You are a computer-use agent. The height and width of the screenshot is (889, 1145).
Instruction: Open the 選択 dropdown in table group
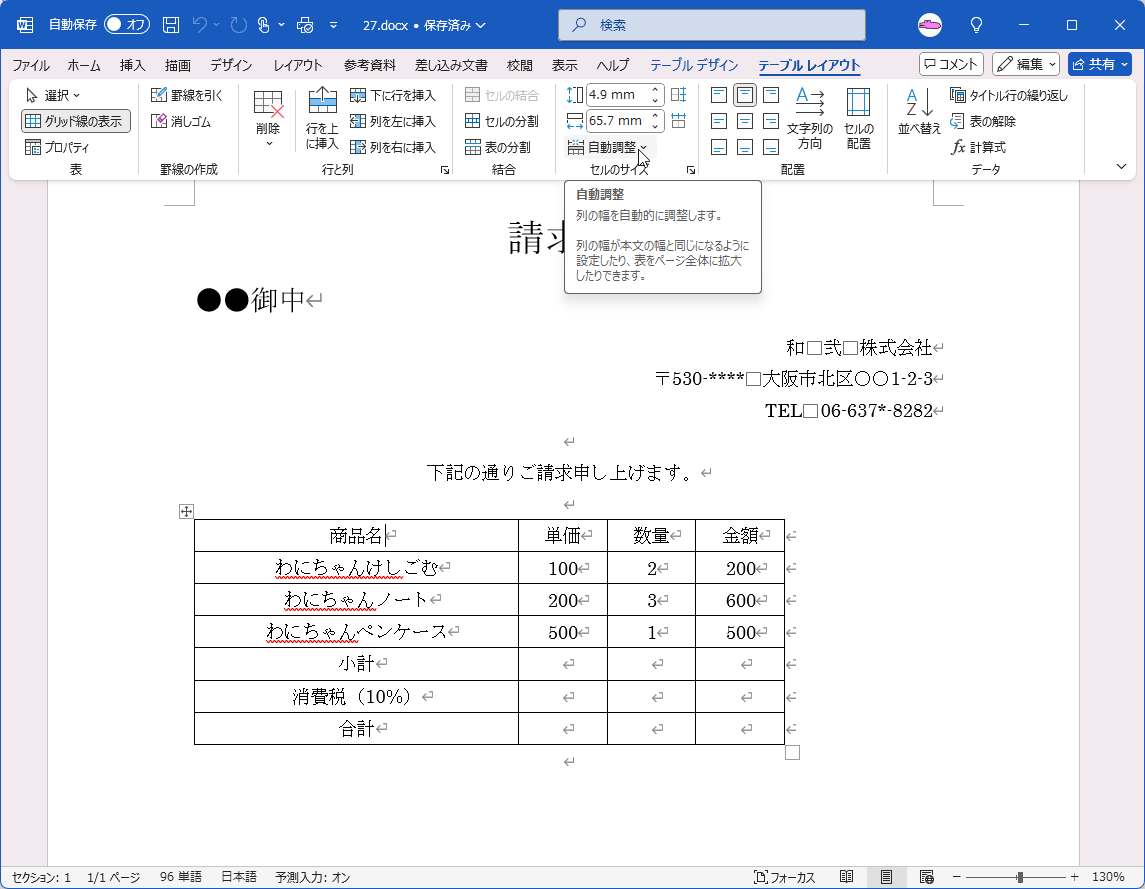click(53, 95)
